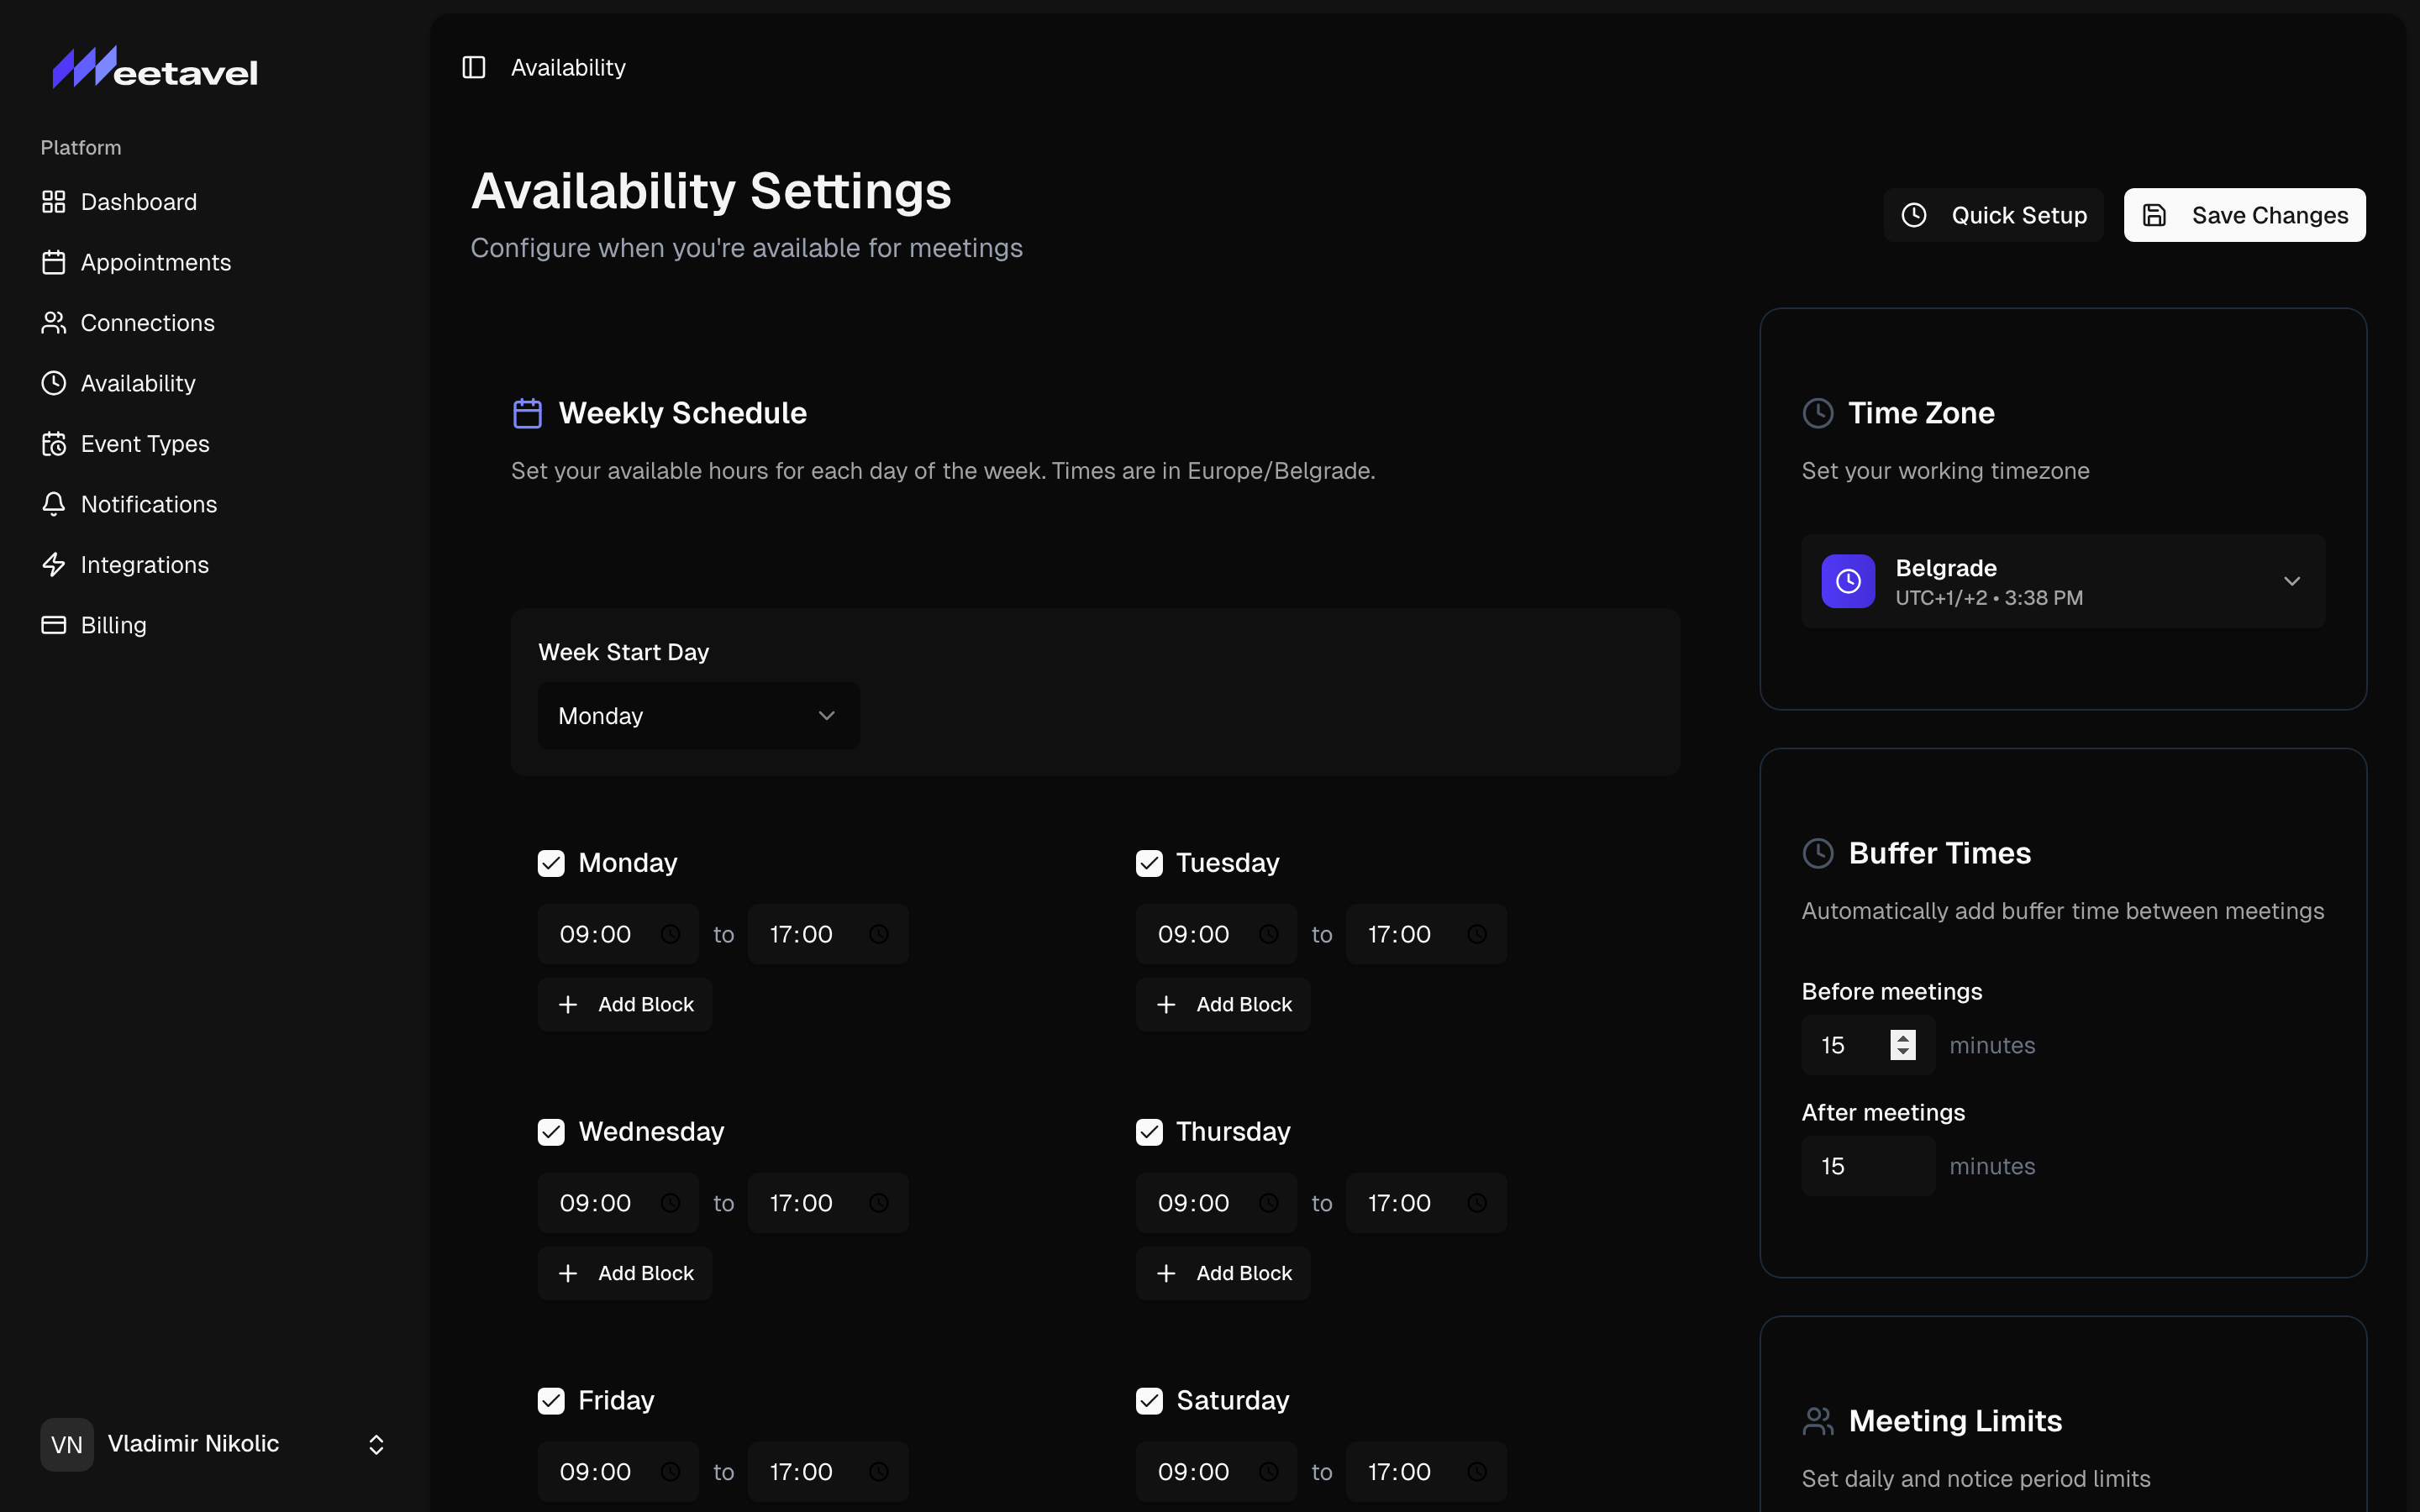Add a time block under Monday
The width and height of the screenshot is (2420, 1512).
coord(624,1004)
